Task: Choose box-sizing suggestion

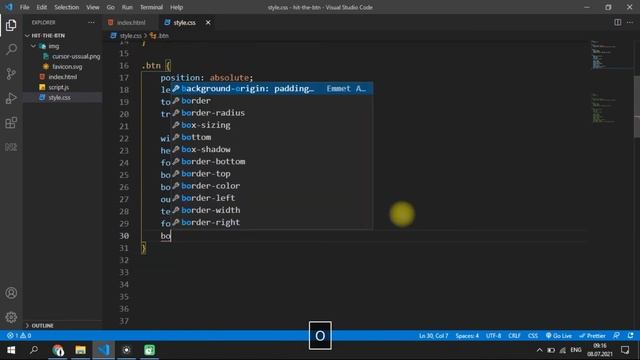Action: coord(271,125)
